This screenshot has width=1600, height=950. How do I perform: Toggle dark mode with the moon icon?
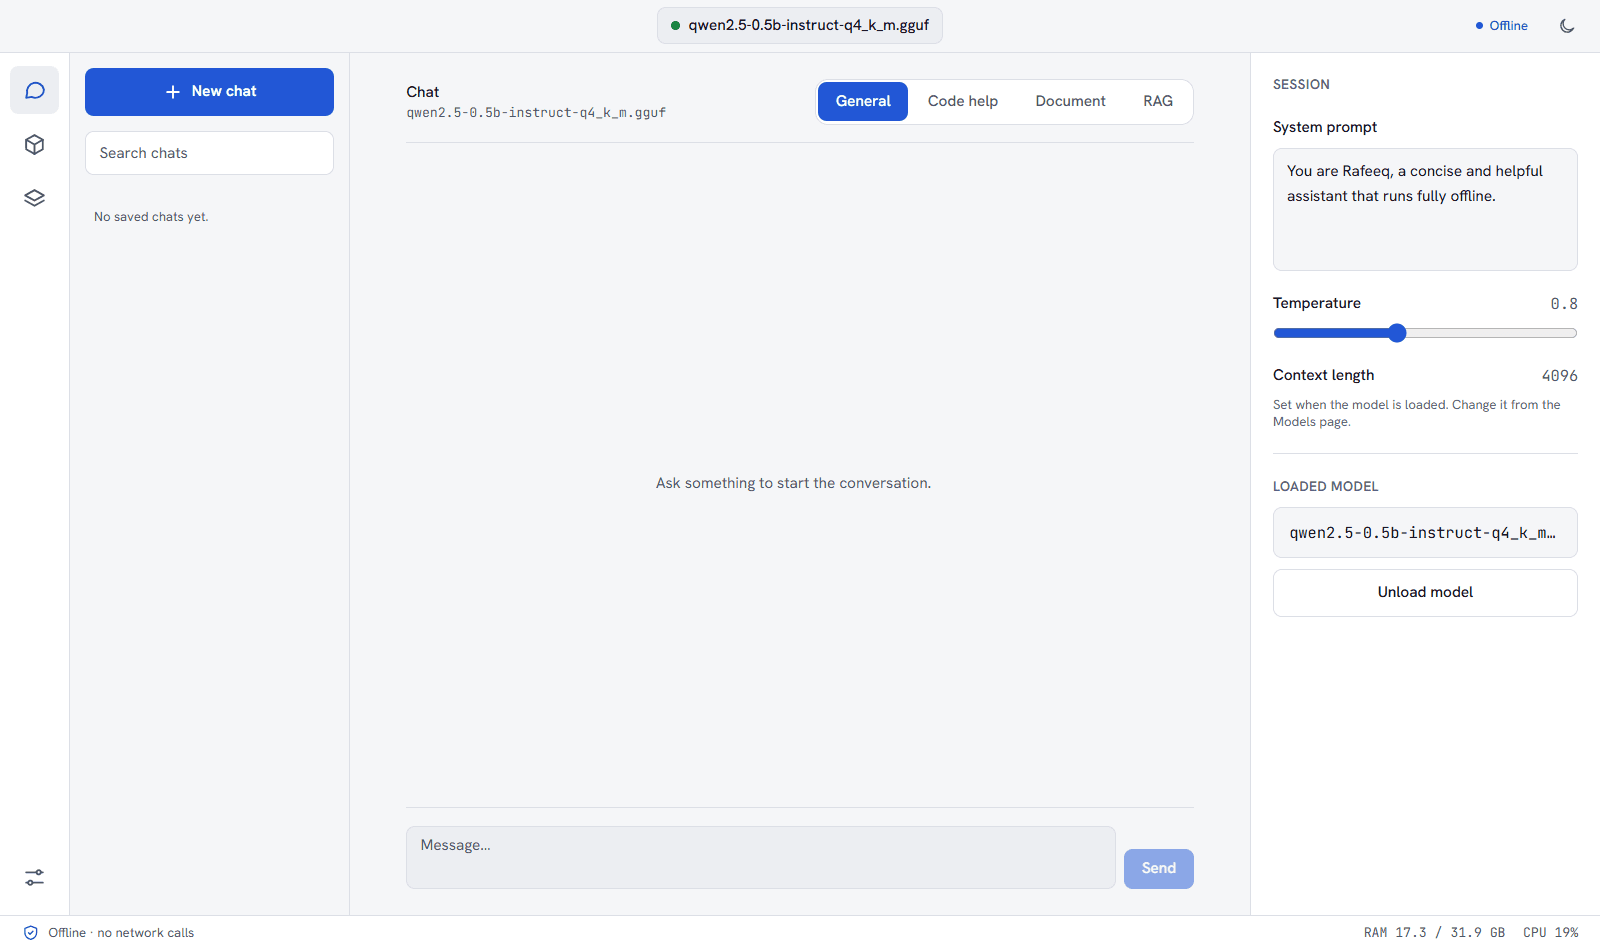click(x=1567, y=26)
